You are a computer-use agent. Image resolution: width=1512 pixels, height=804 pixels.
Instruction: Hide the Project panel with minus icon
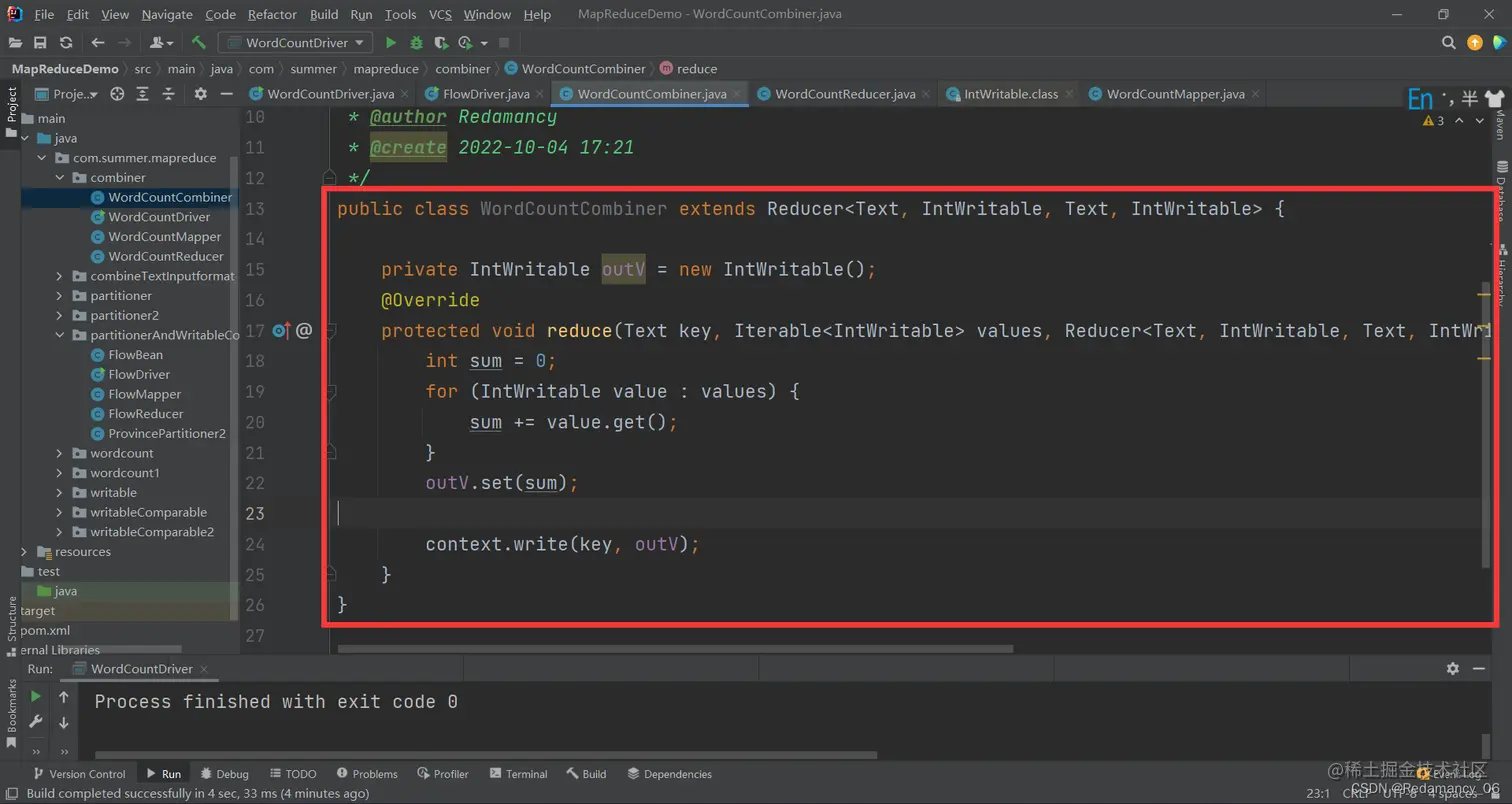click(x=227, y=94)
